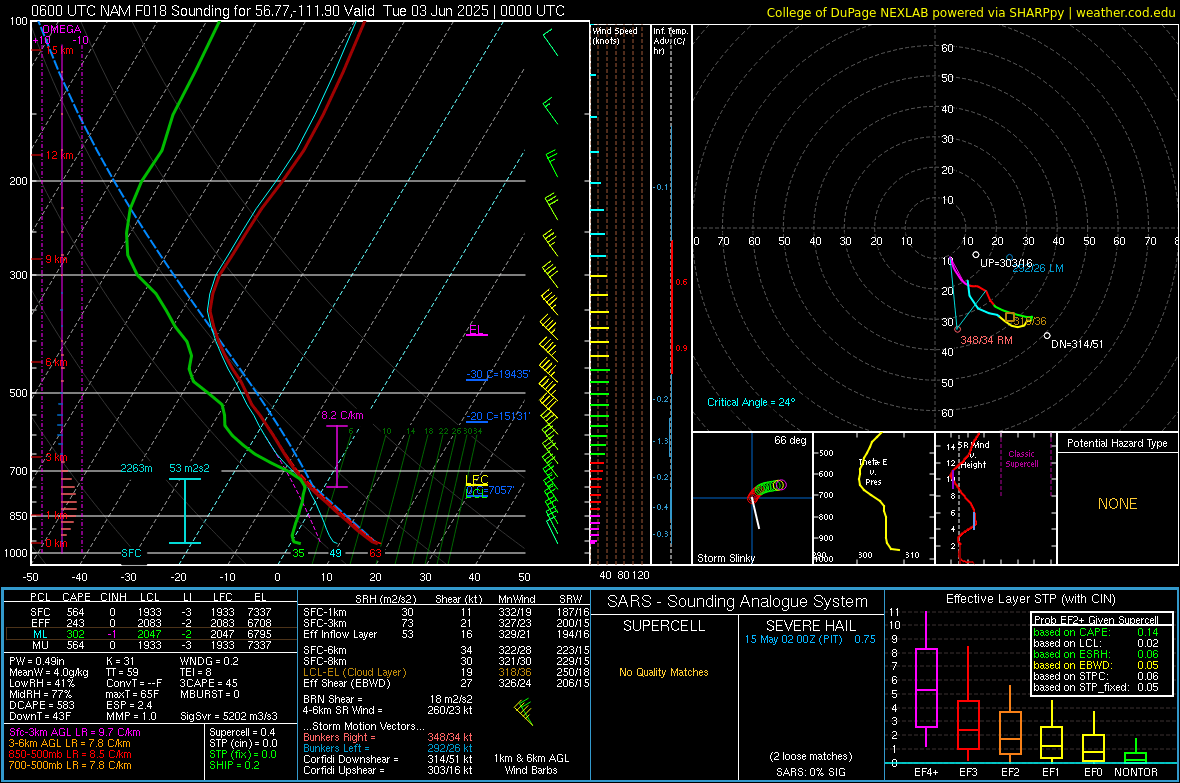This screenshot has height=783, width=1180.
Task: Select the "15 May 02 00Z (PIT)" analogue match
Action: pyautogui.click(x=794, y=639)
